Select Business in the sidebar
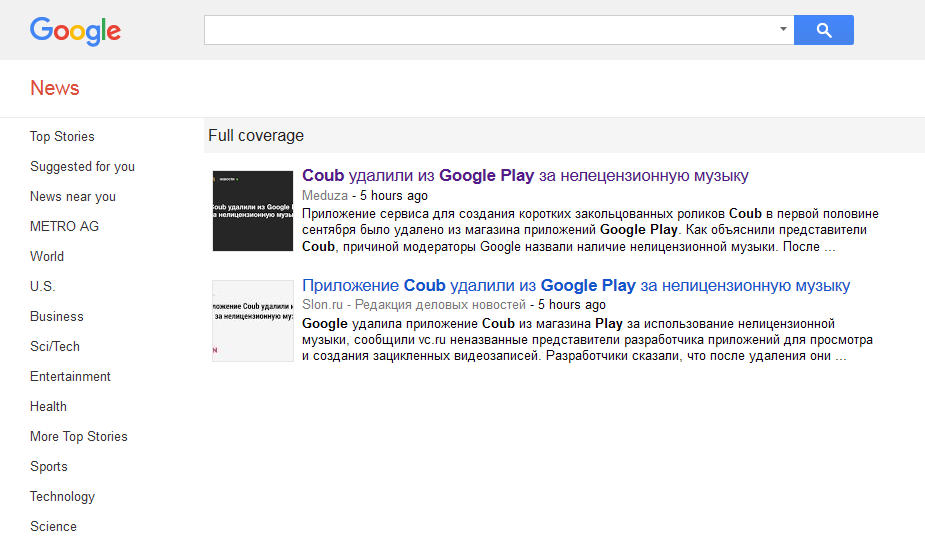Image resolution: width=925 pixels, height=543 pixels. click(x=57, y=316)
